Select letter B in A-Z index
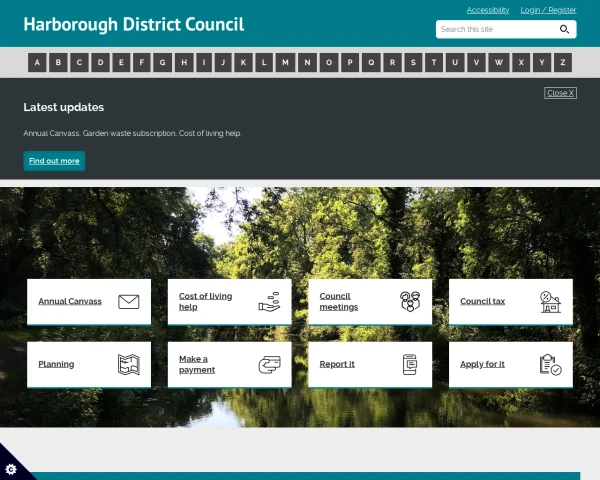The image size is (600, 480). [x=58, y=62]
